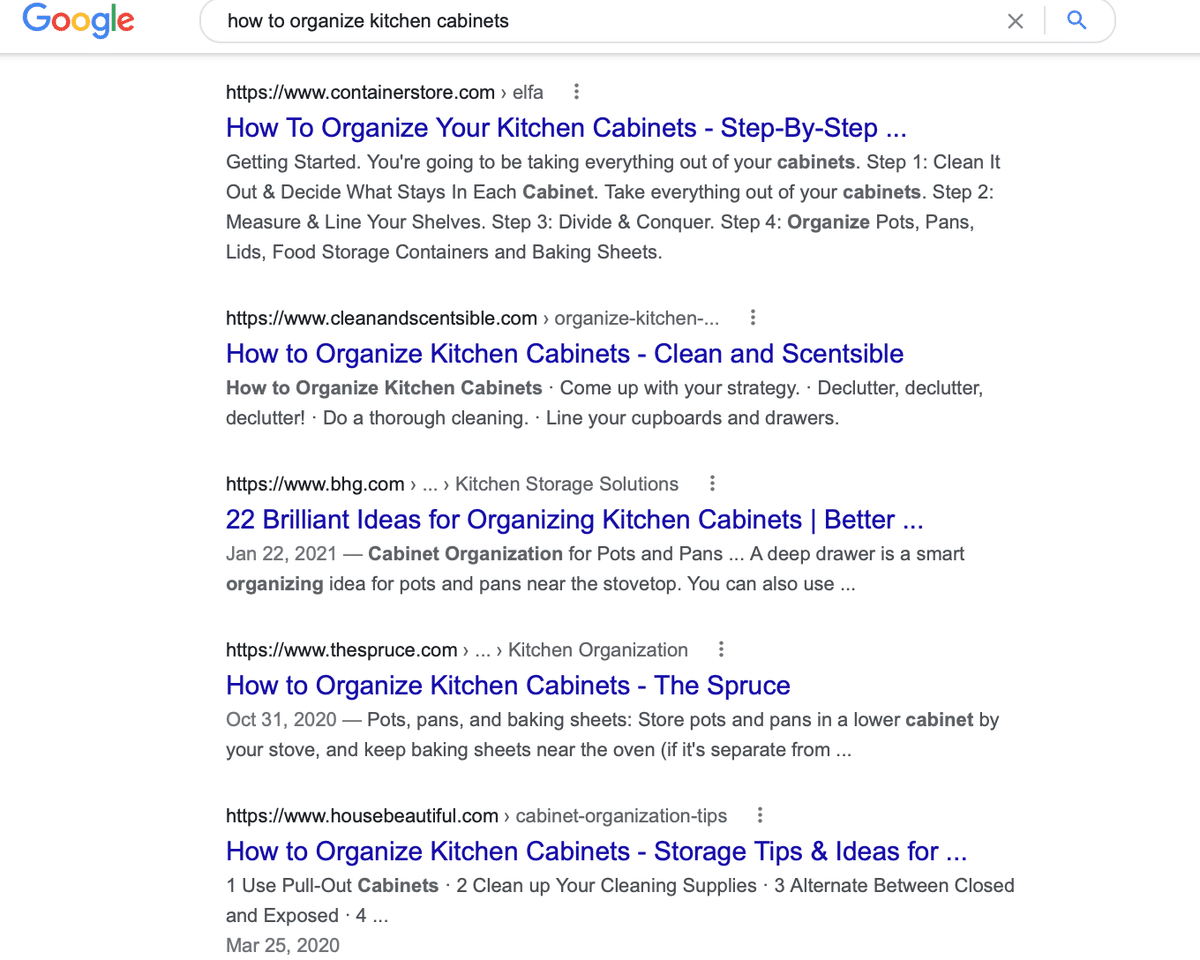
Task: Clear the search query with X icon
Action: 1015,21
